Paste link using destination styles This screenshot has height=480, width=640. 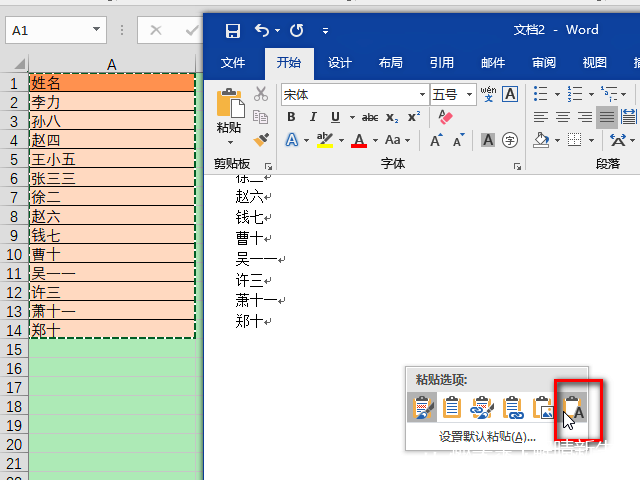(512, 407)
